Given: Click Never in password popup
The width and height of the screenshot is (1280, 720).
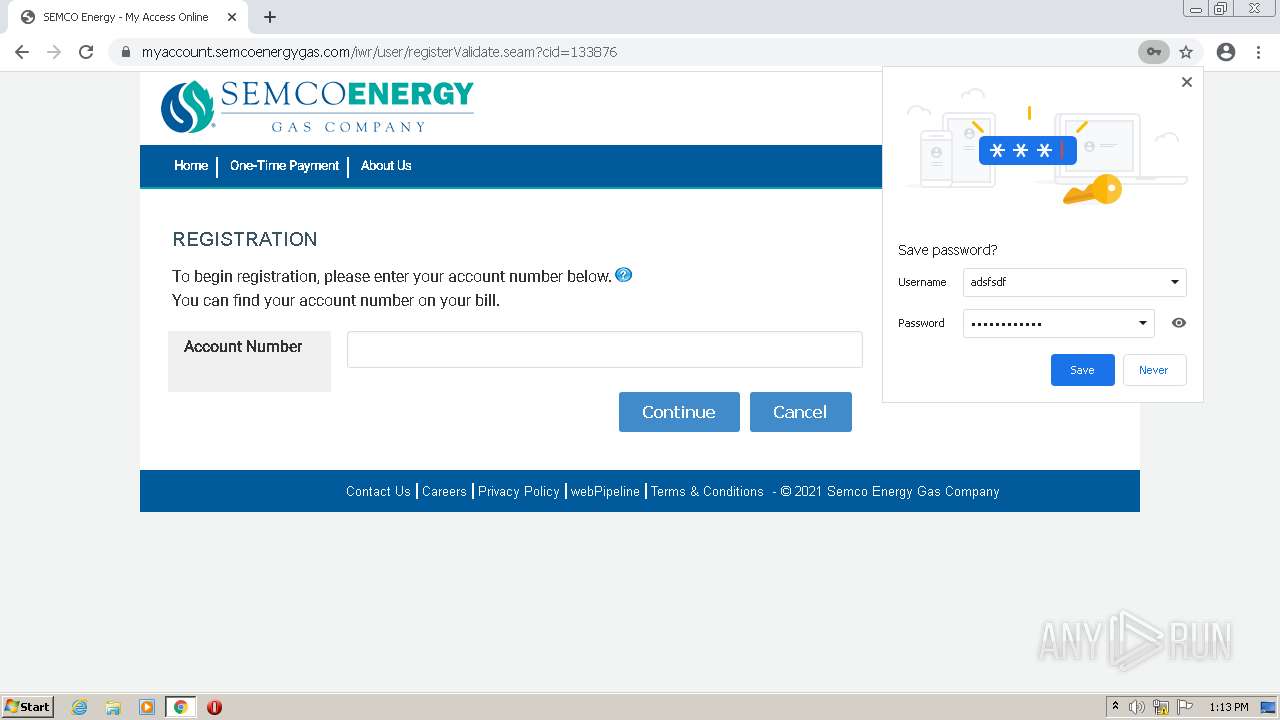Looking at the screenshot, I should point(1154,370).
